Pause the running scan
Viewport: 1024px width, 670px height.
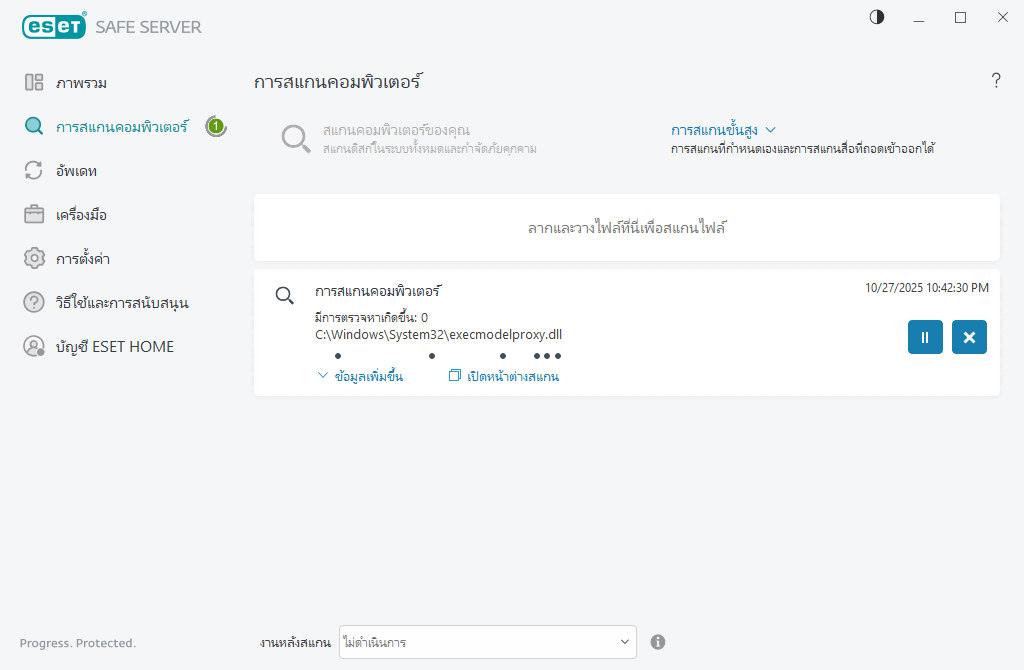924,337
